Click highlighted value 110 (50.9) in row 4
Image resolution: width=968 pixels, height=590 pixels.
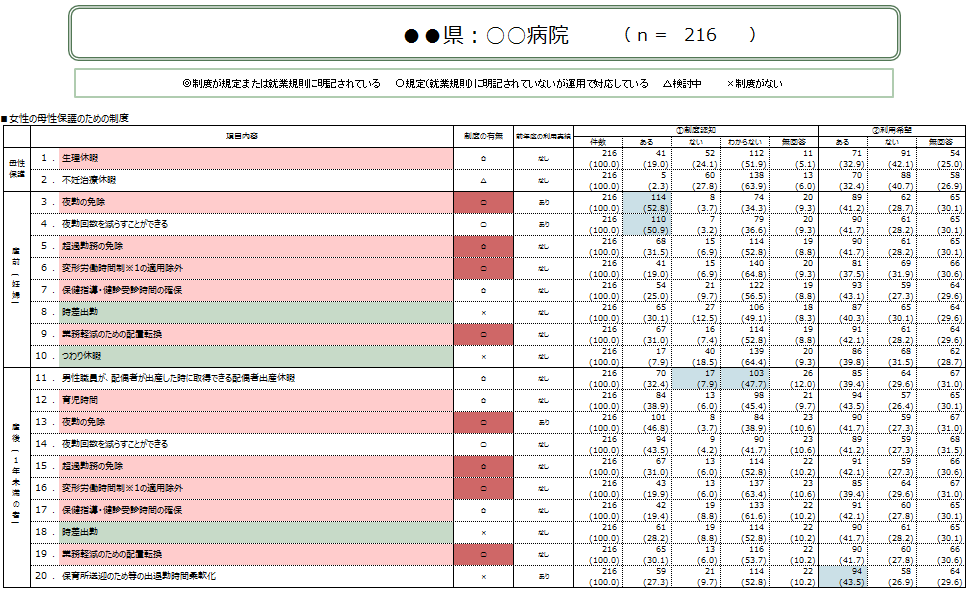point(646,224)
